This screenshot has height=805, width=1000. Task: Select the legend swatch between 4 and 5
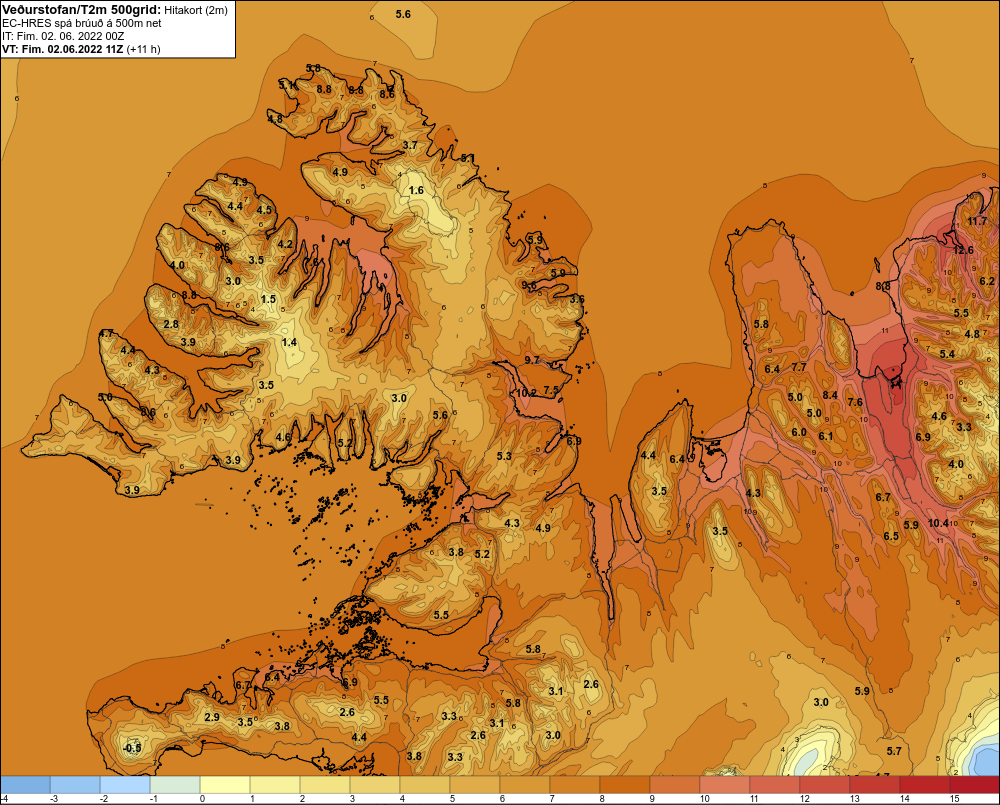coord(425,784)
